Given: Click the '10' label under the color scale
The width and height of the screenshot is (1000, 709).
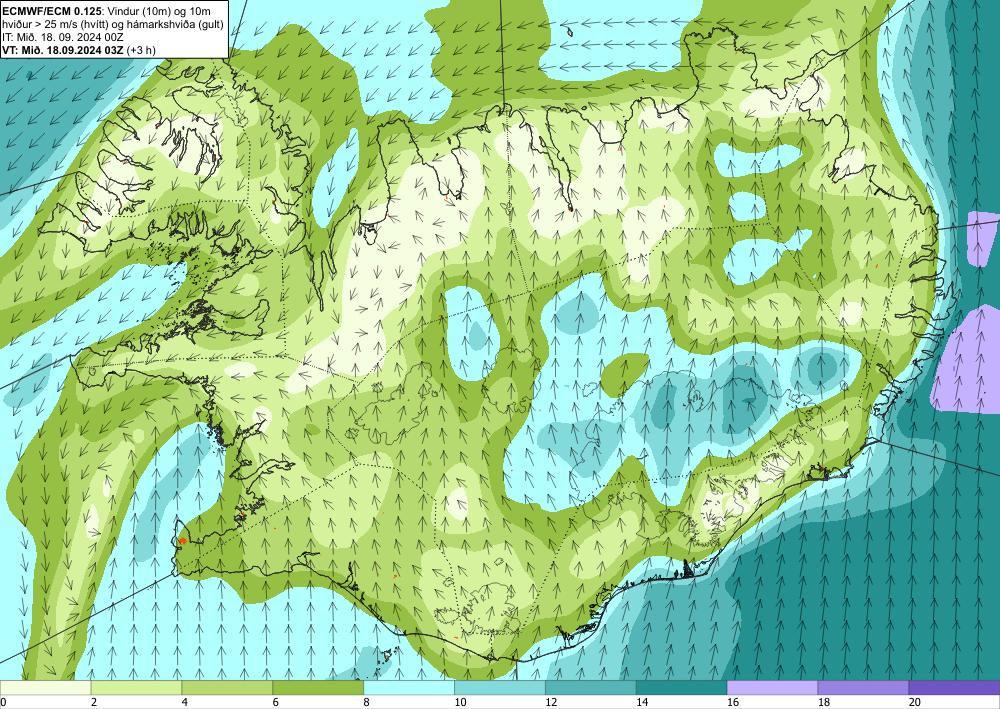Looking at the screenshot, I should coord(460,702).
